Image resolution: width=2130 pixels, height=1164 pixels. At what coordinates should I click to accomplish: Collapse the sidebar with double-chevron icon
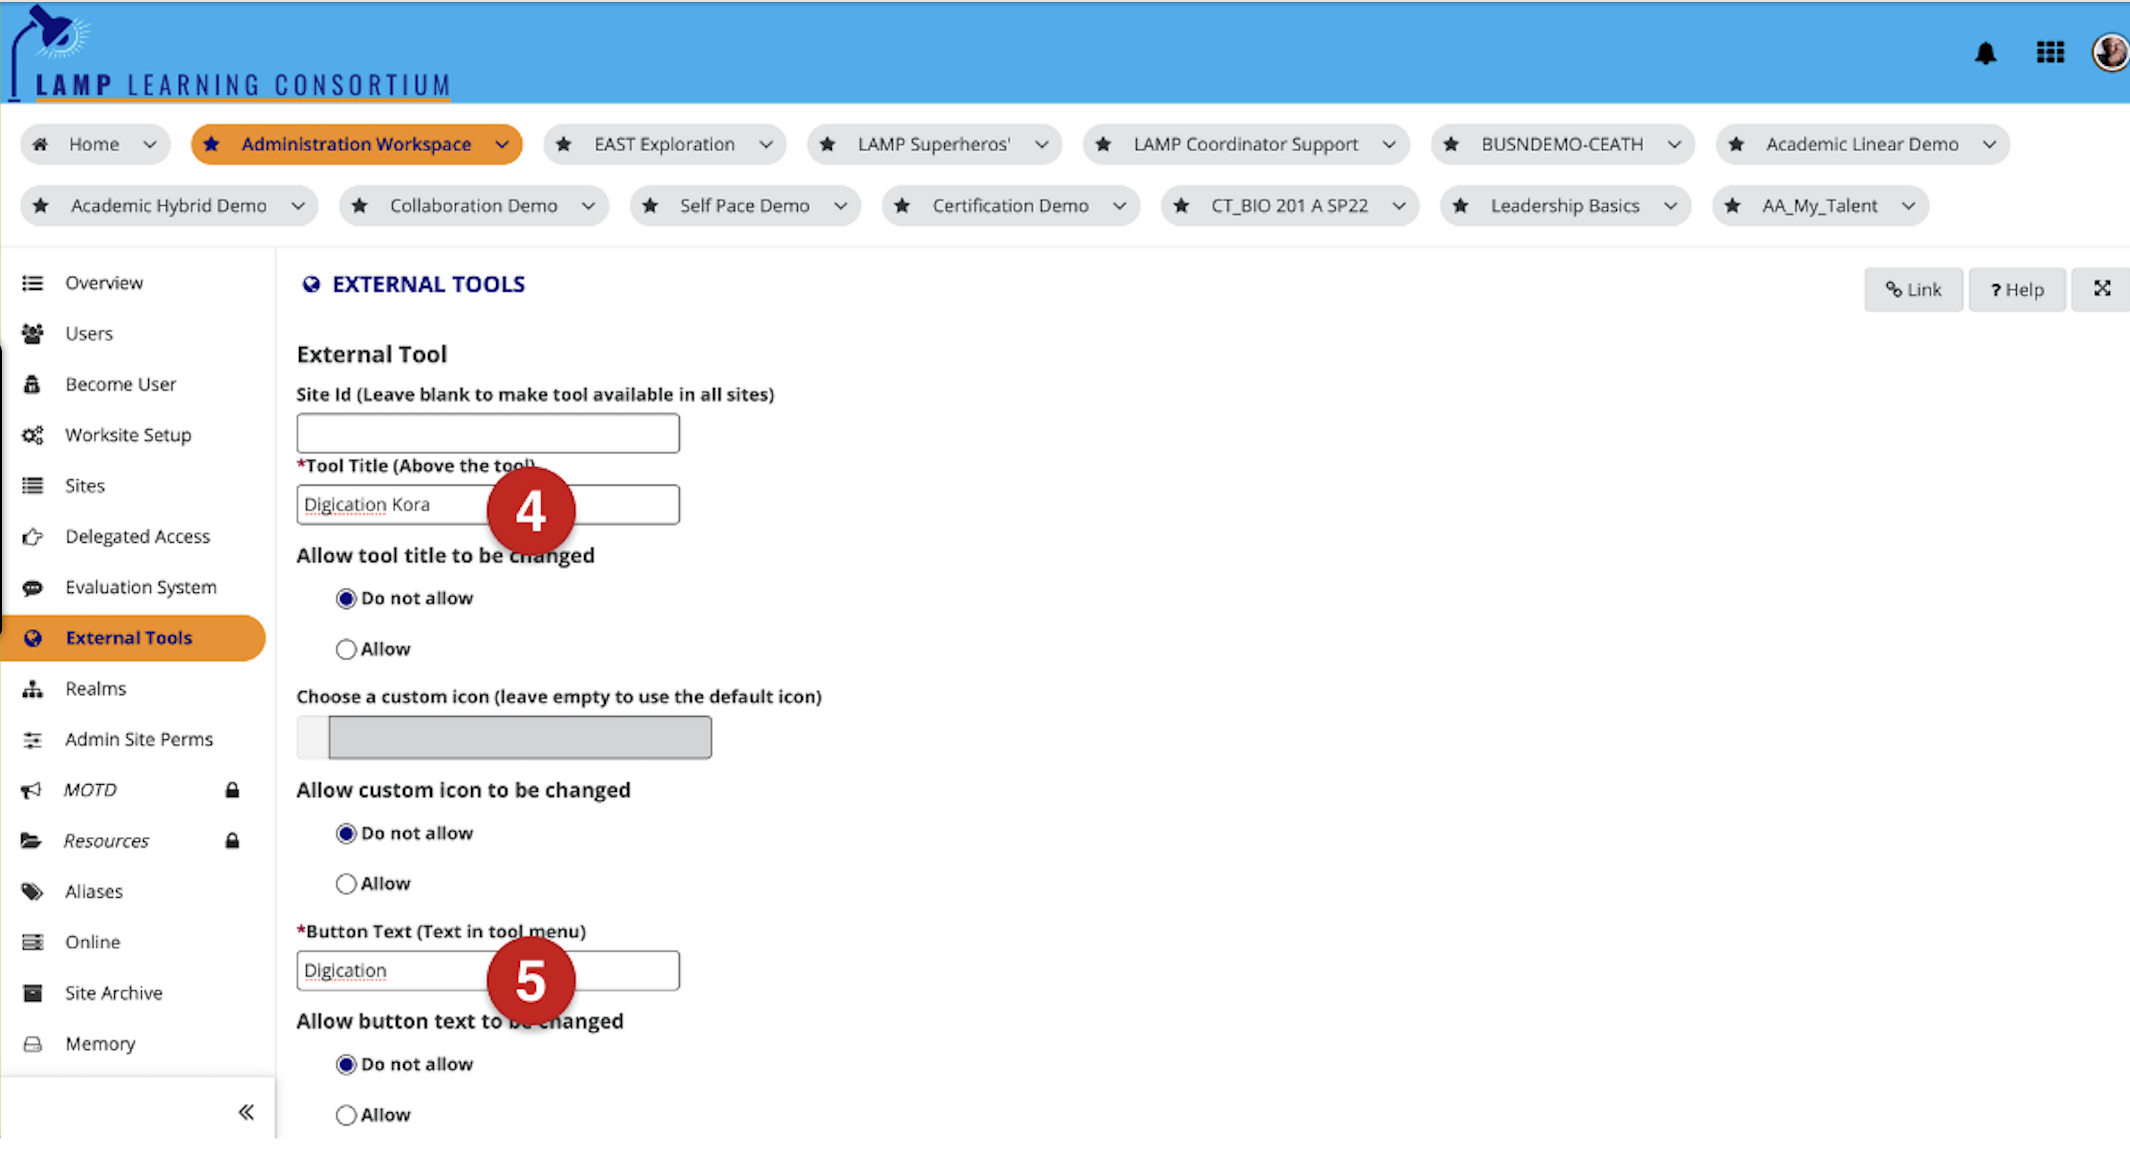click(246, 1112)
